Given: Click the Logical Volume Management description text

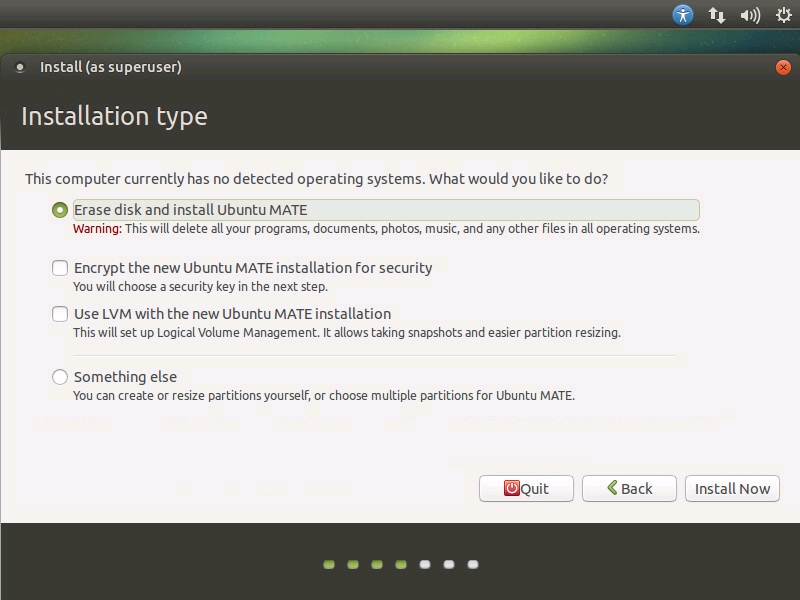Looking at the screenshot, I should 347,333.
